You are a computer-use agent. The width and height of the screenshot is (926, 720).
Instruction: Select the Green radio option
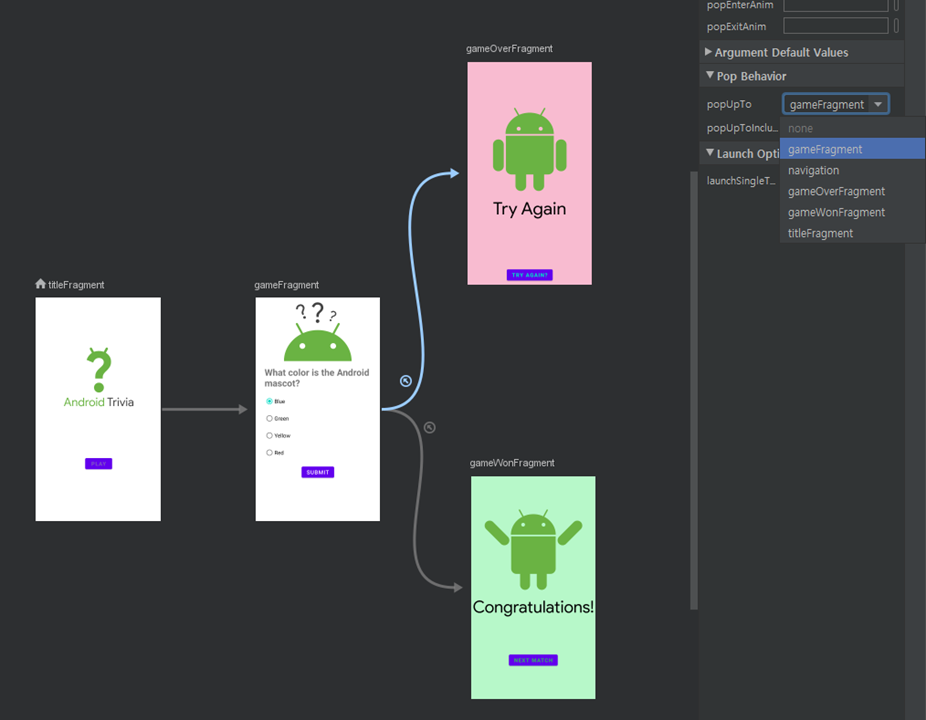(269, 418)
